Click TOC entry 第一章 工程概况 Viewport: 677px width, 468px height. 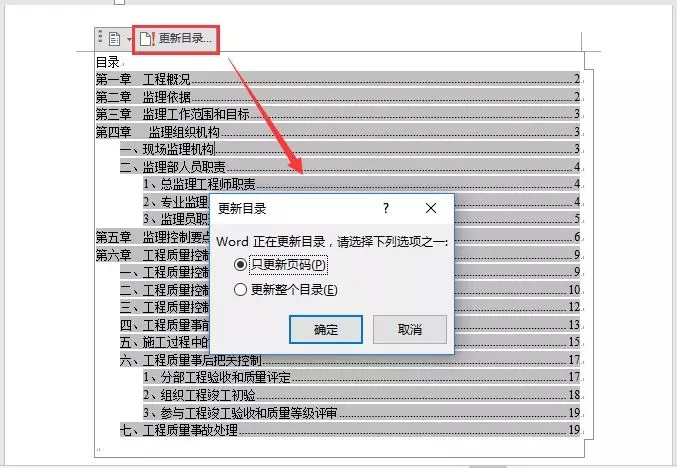click(x=338, y=79)
